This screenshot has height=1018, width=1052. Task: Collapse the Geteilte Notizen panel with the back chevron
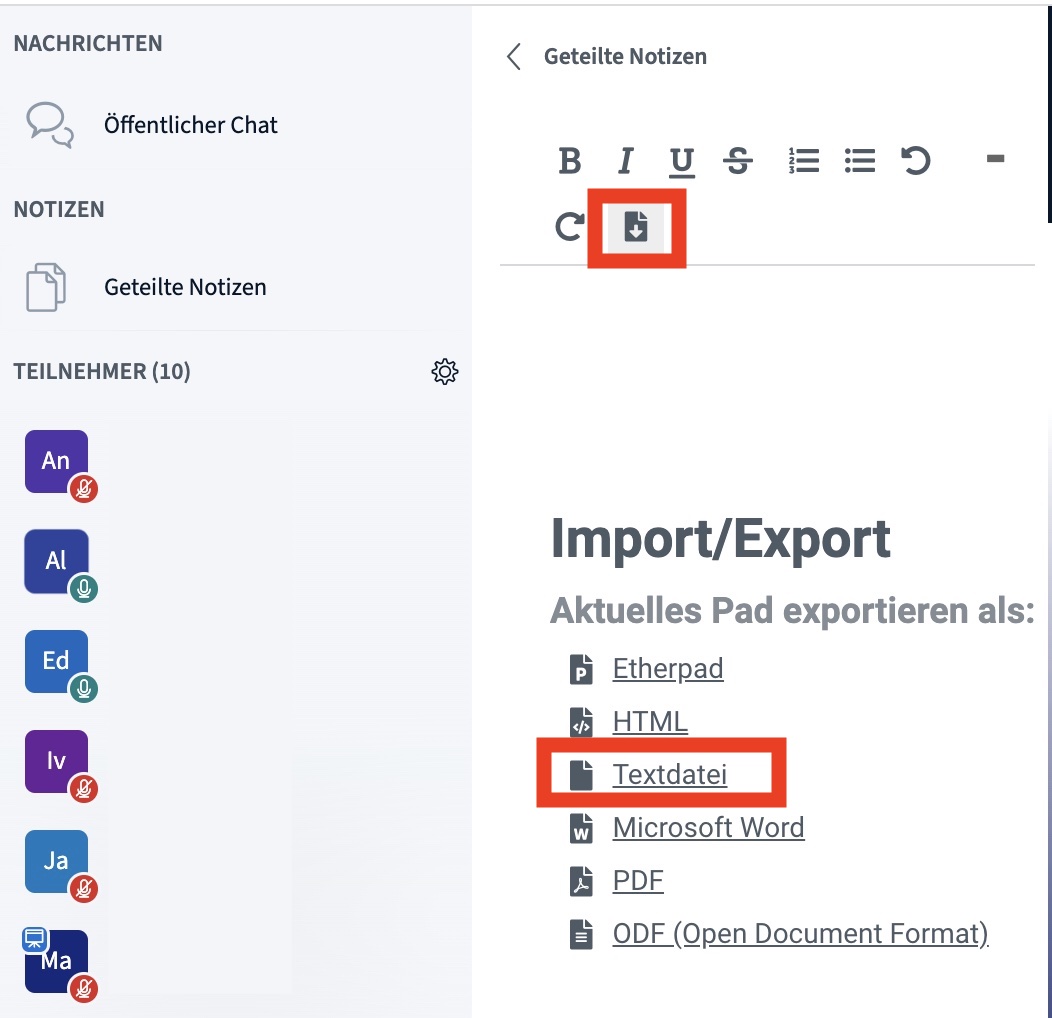[x=513, y=57]
